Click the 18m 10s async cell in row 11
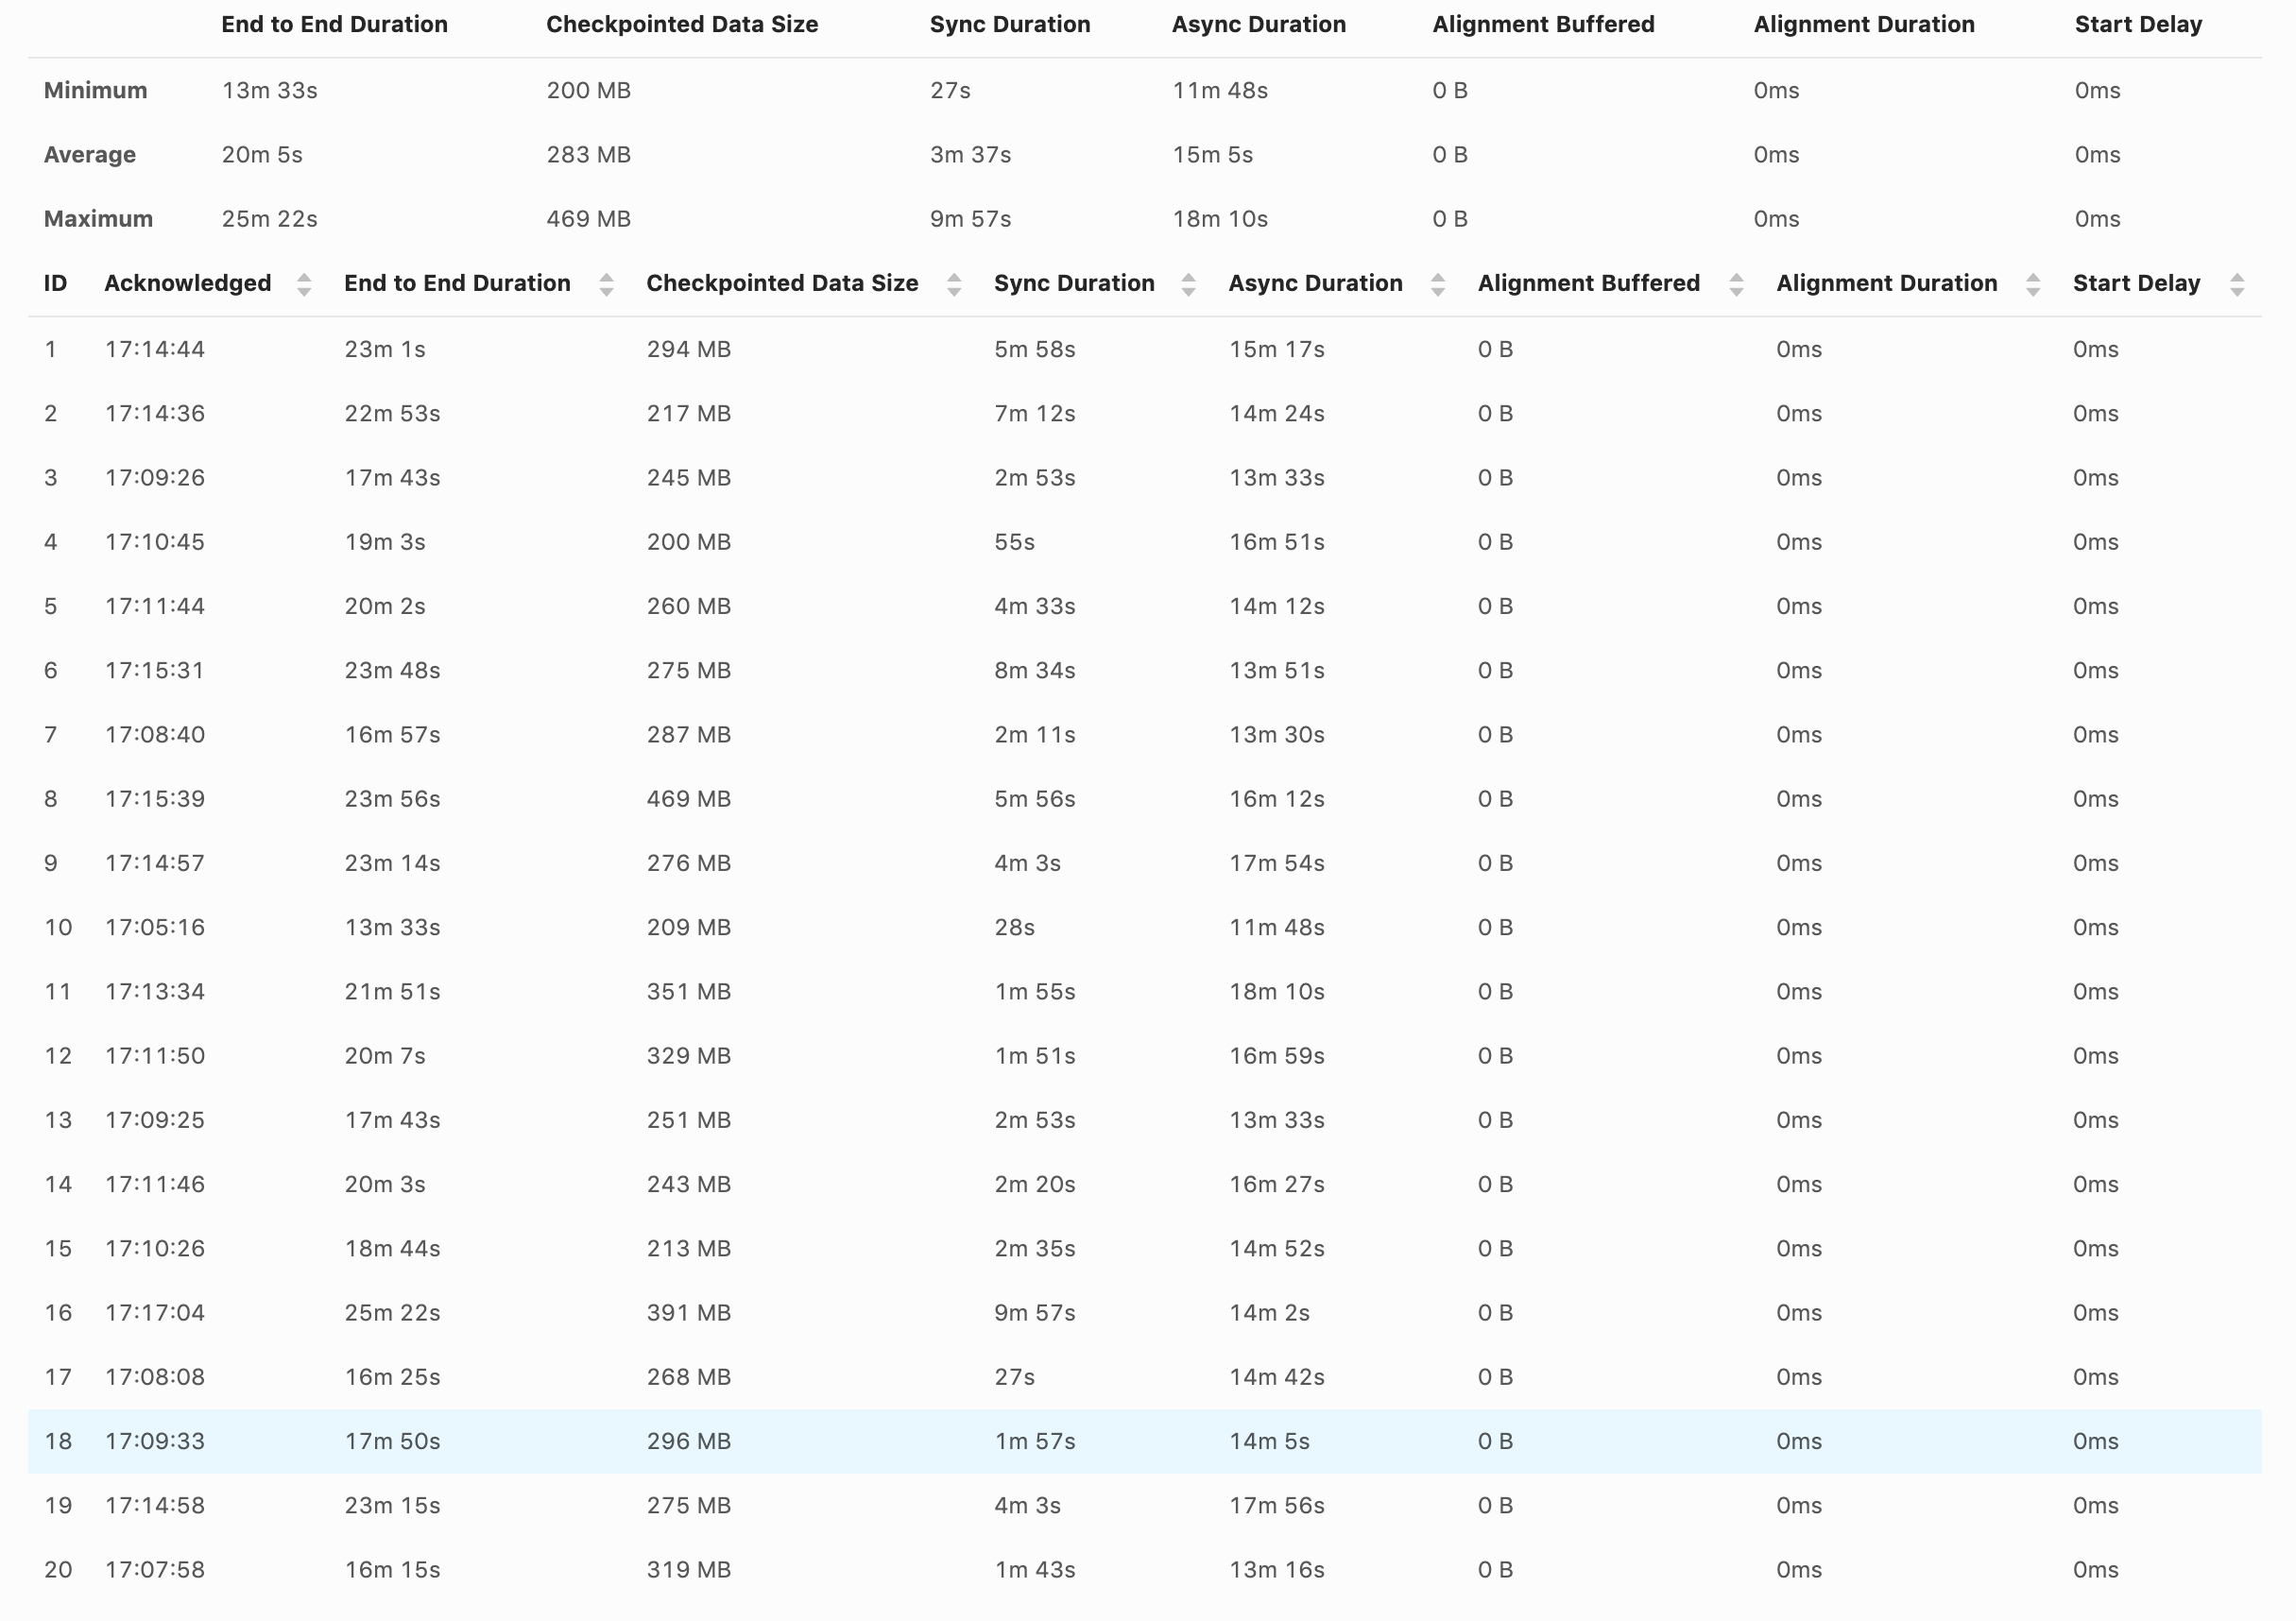This screenshot has height=1621, width=2296. (x=1276, y=992)
